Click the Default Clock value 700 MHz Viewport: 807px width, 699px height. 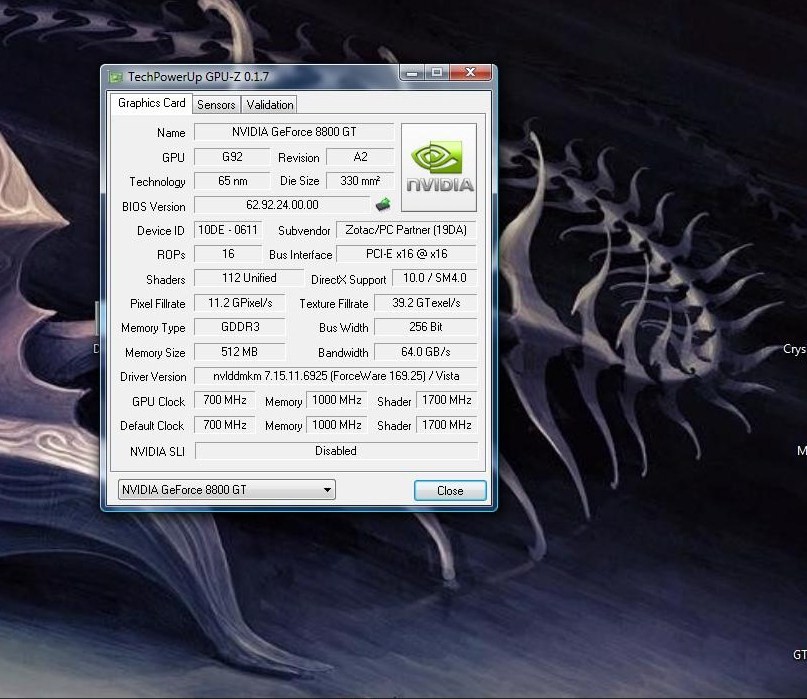pyautogui.click(x=224, y=425)
